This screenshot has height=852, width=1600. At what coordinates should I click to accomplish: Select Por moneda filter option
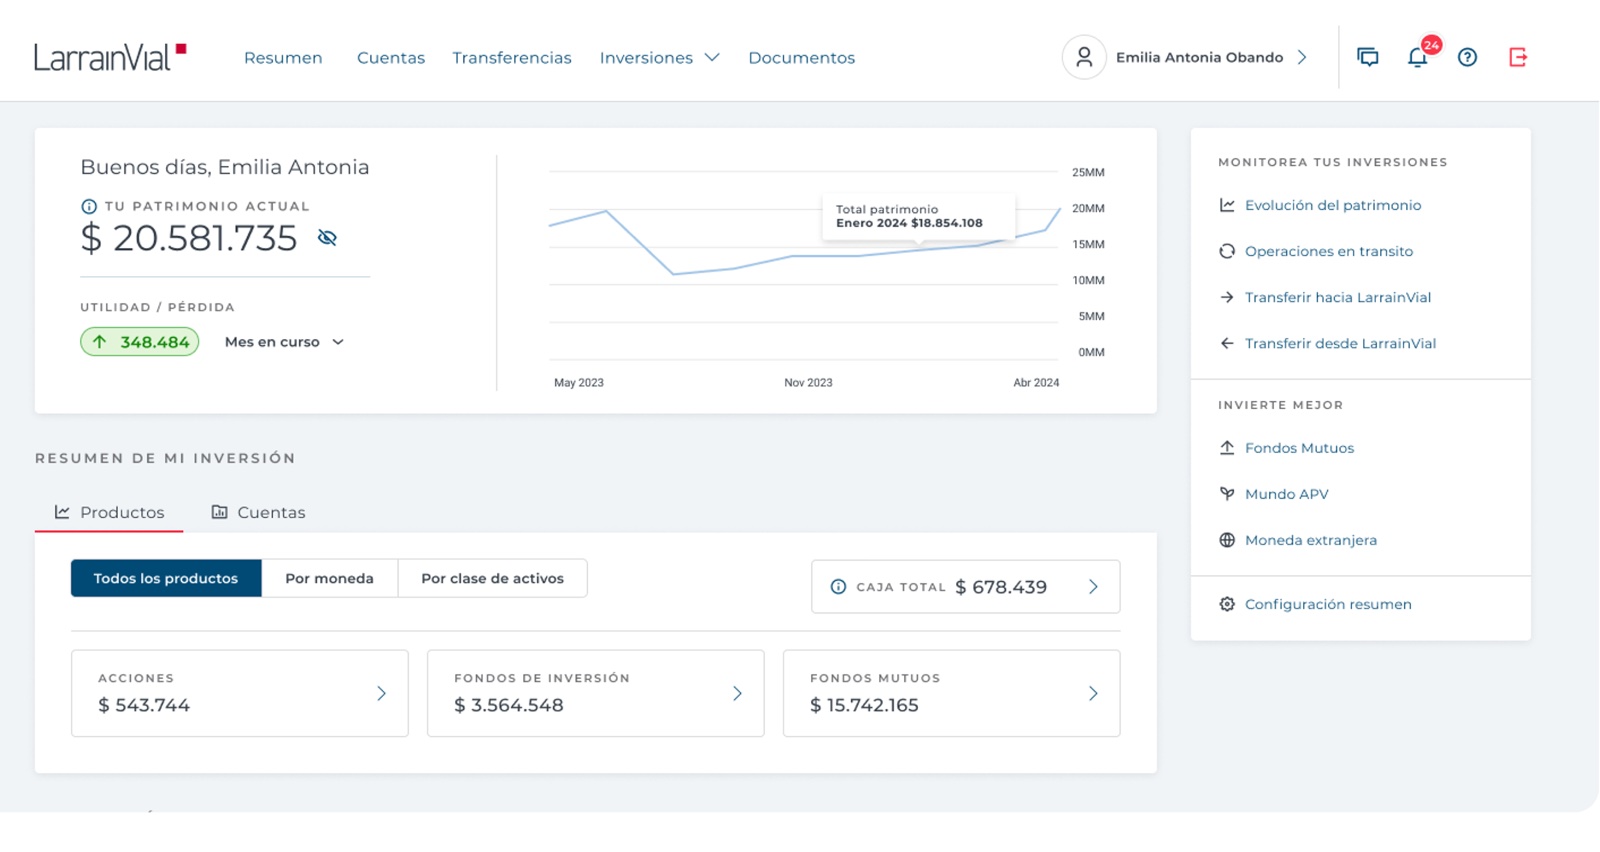(329, 578)
